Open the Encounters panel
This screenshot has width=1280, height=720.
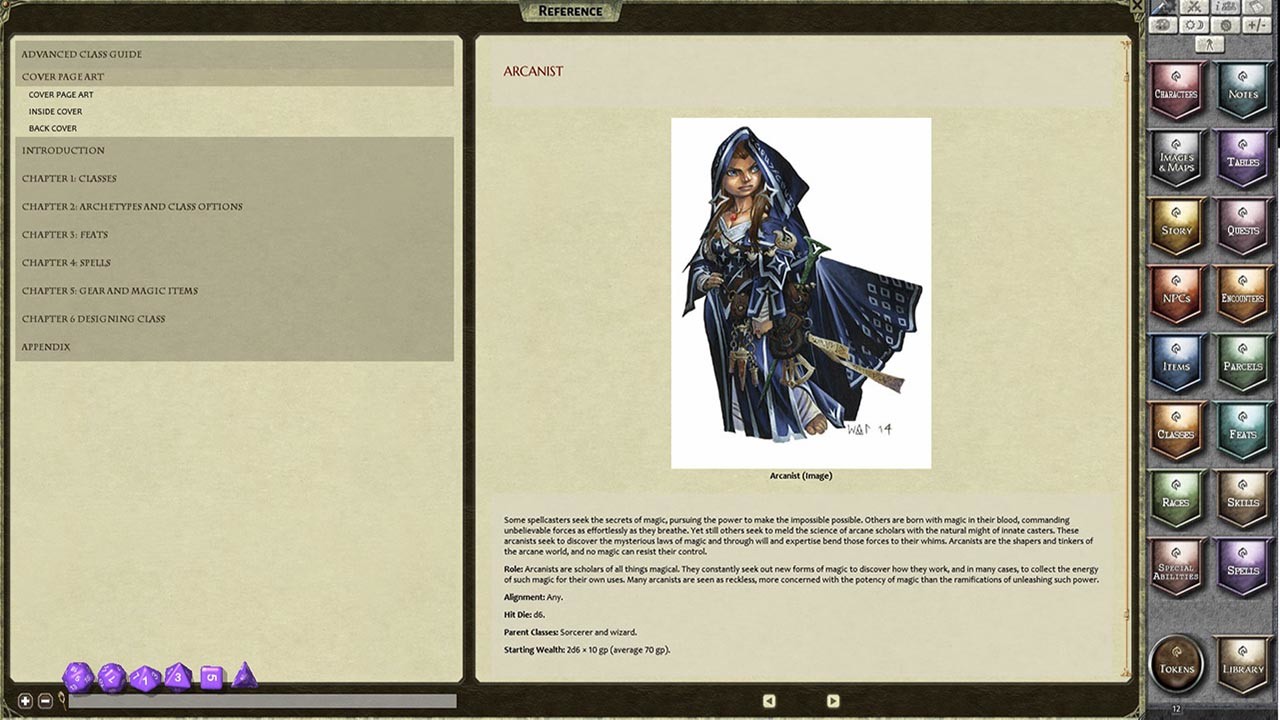point(1242,294)
